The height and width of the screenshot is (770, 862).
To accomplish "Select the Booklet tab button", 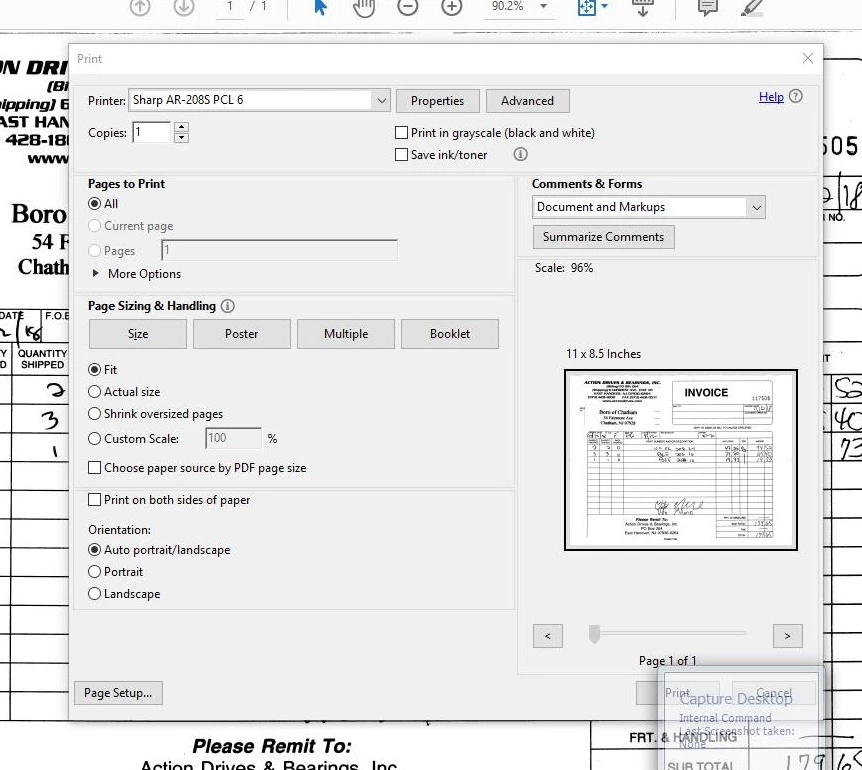I will click(x=450, y=334).
